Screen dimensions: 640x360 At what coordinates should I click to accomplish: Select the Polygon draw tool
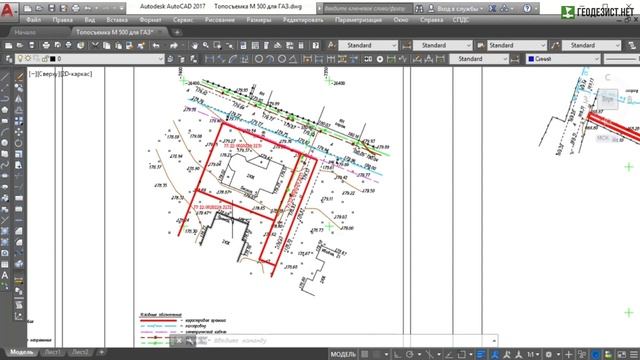point(5,110)
